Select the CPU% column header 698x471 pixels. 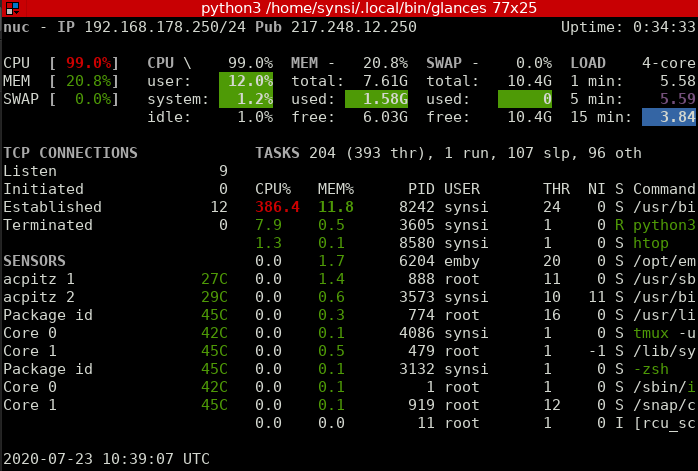(273, 189)
